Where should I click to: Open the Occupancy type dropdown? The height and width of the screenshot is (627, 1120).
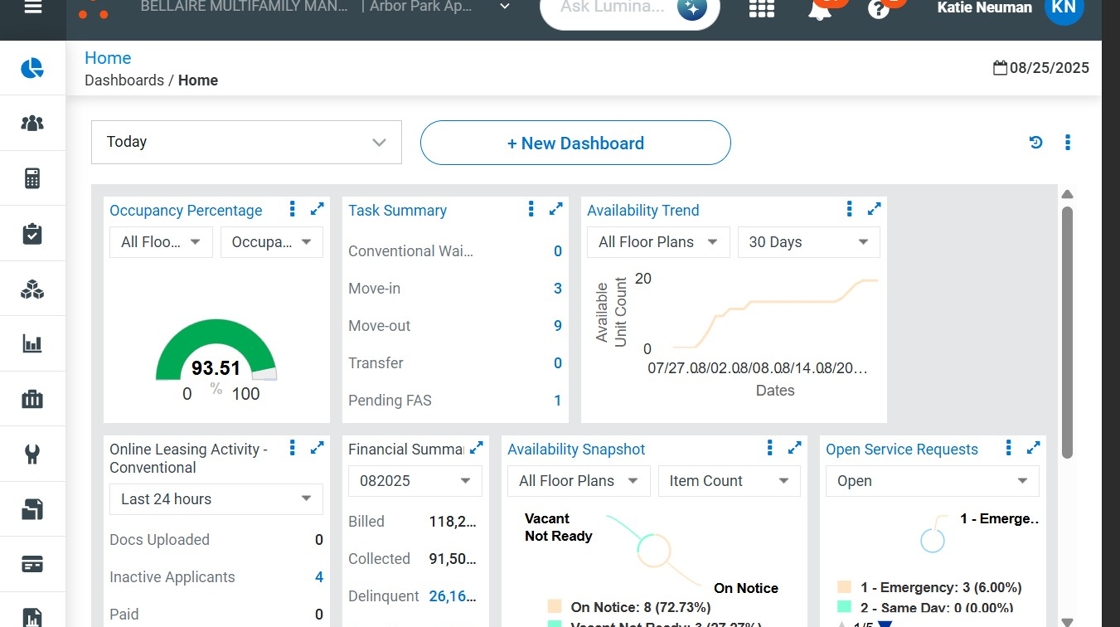point(271,242)
